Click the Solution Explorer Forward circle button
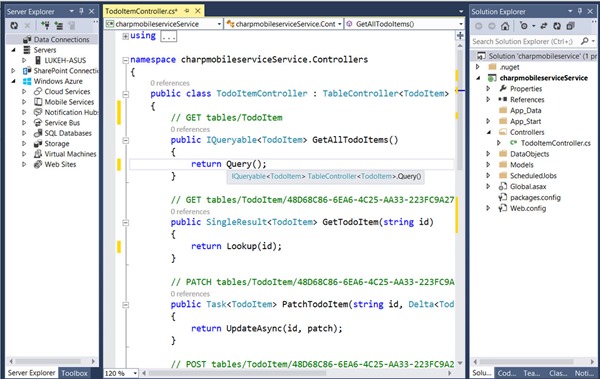 click(492, 26)
